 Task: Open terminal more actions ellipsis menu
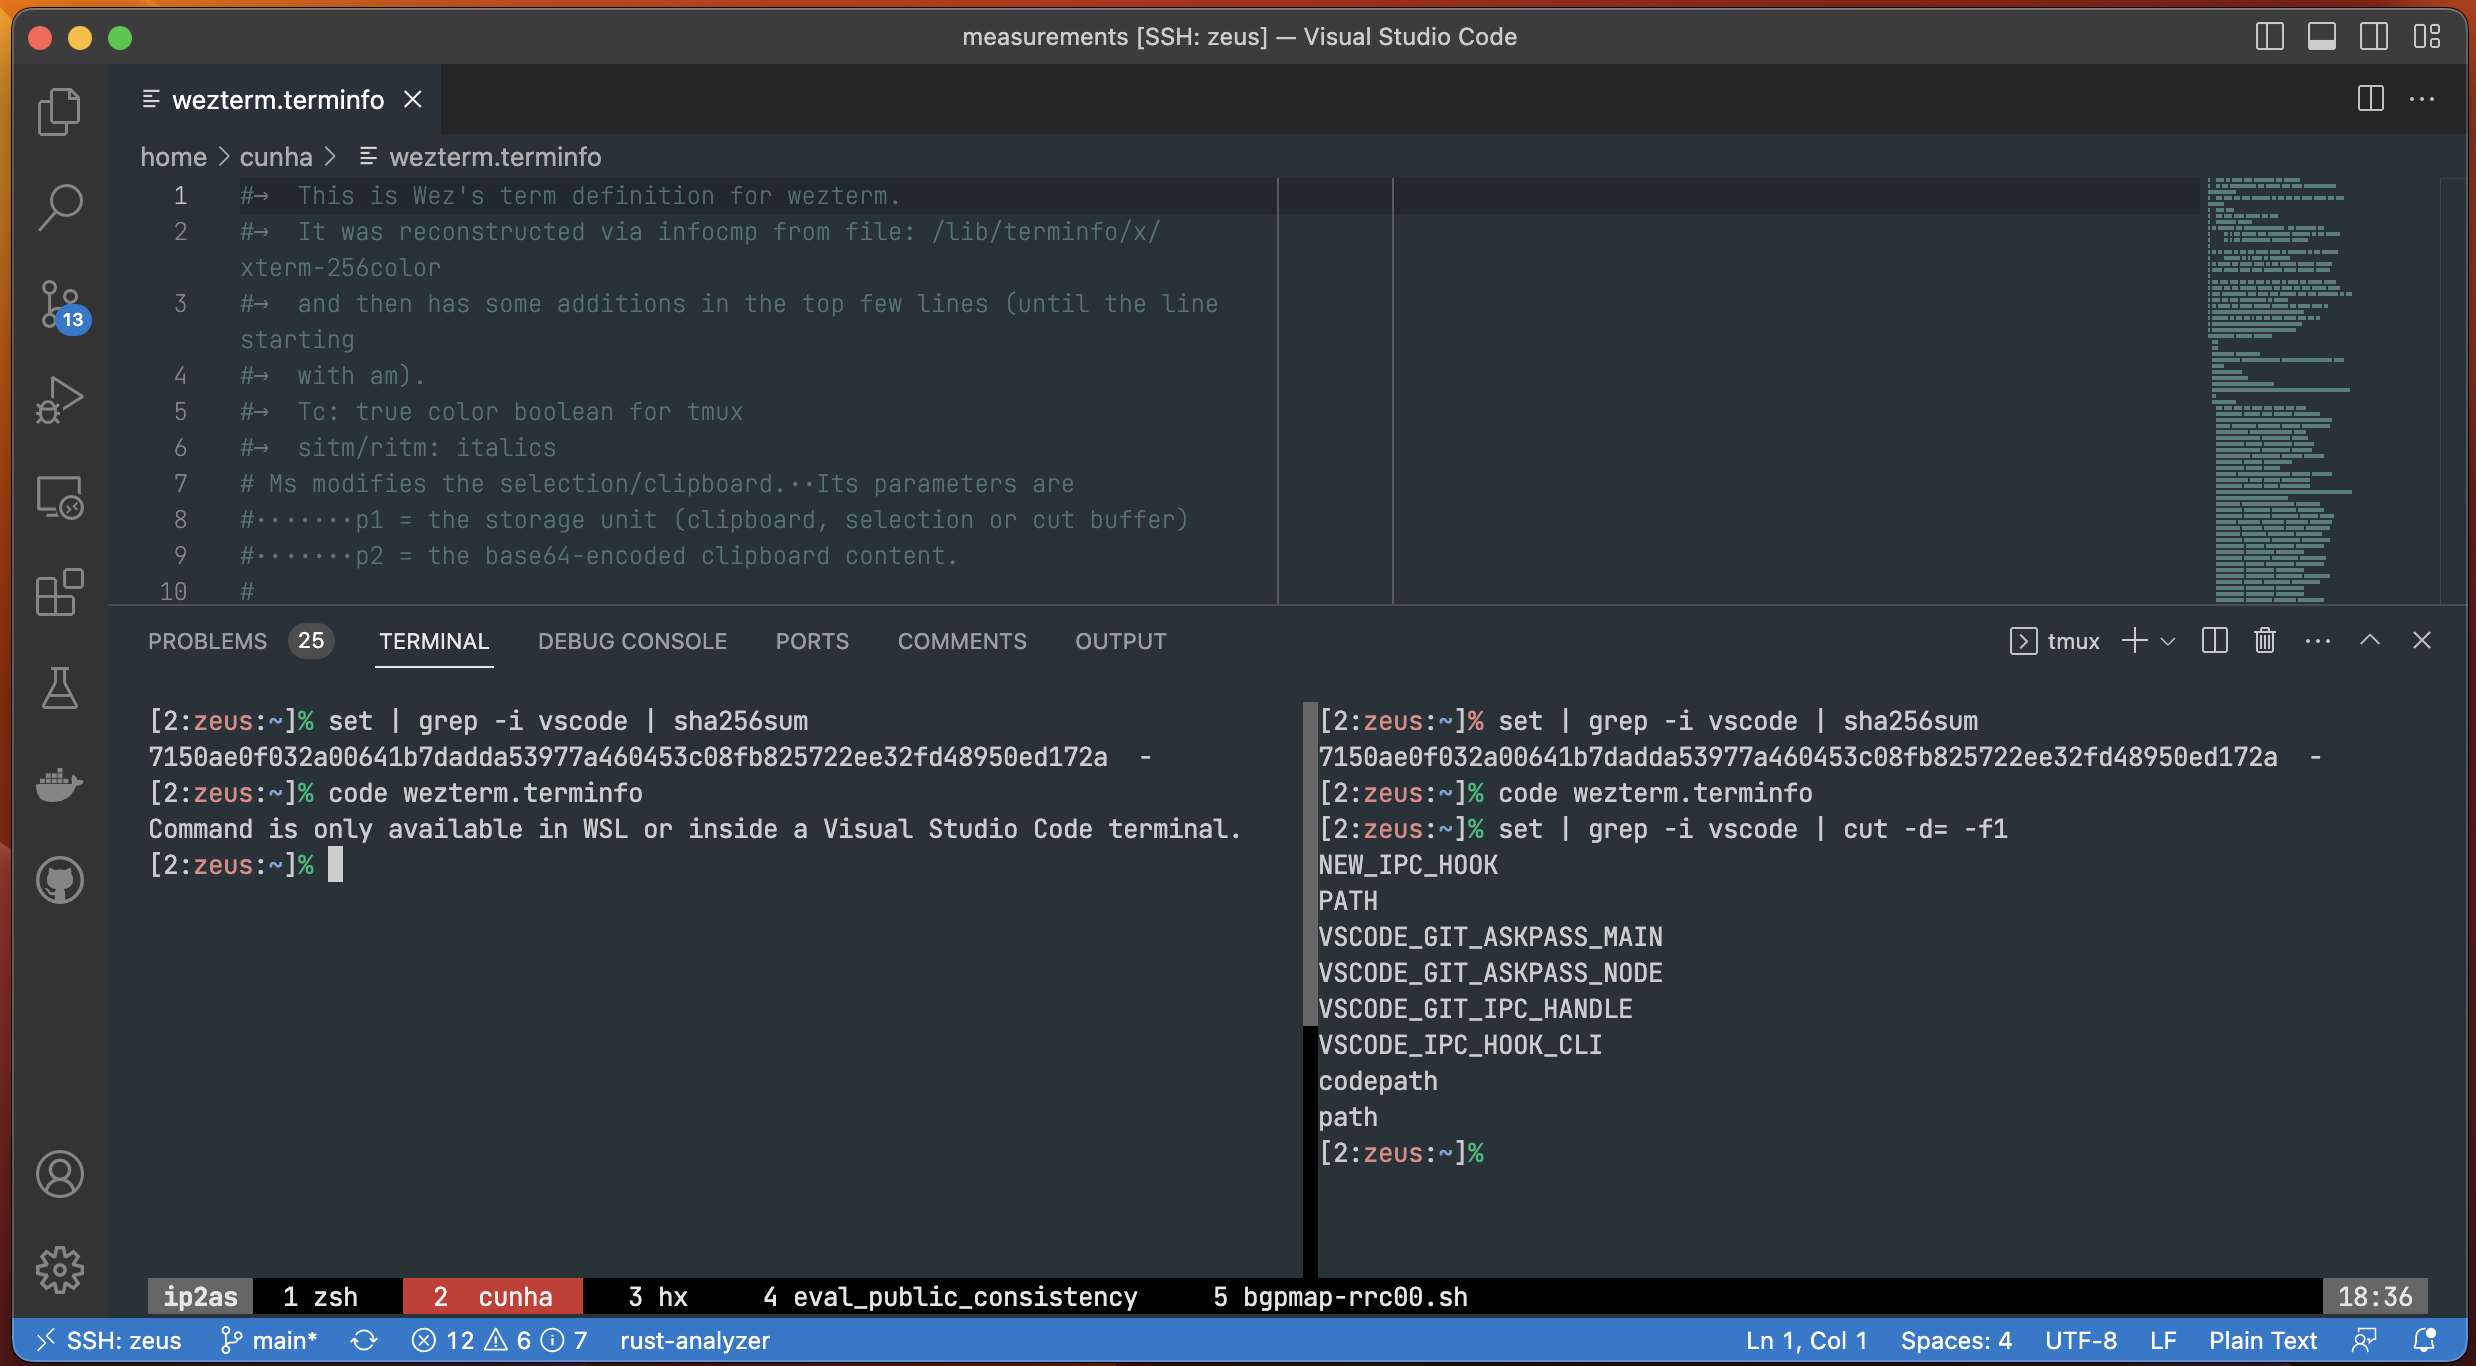click(2318, 640)
